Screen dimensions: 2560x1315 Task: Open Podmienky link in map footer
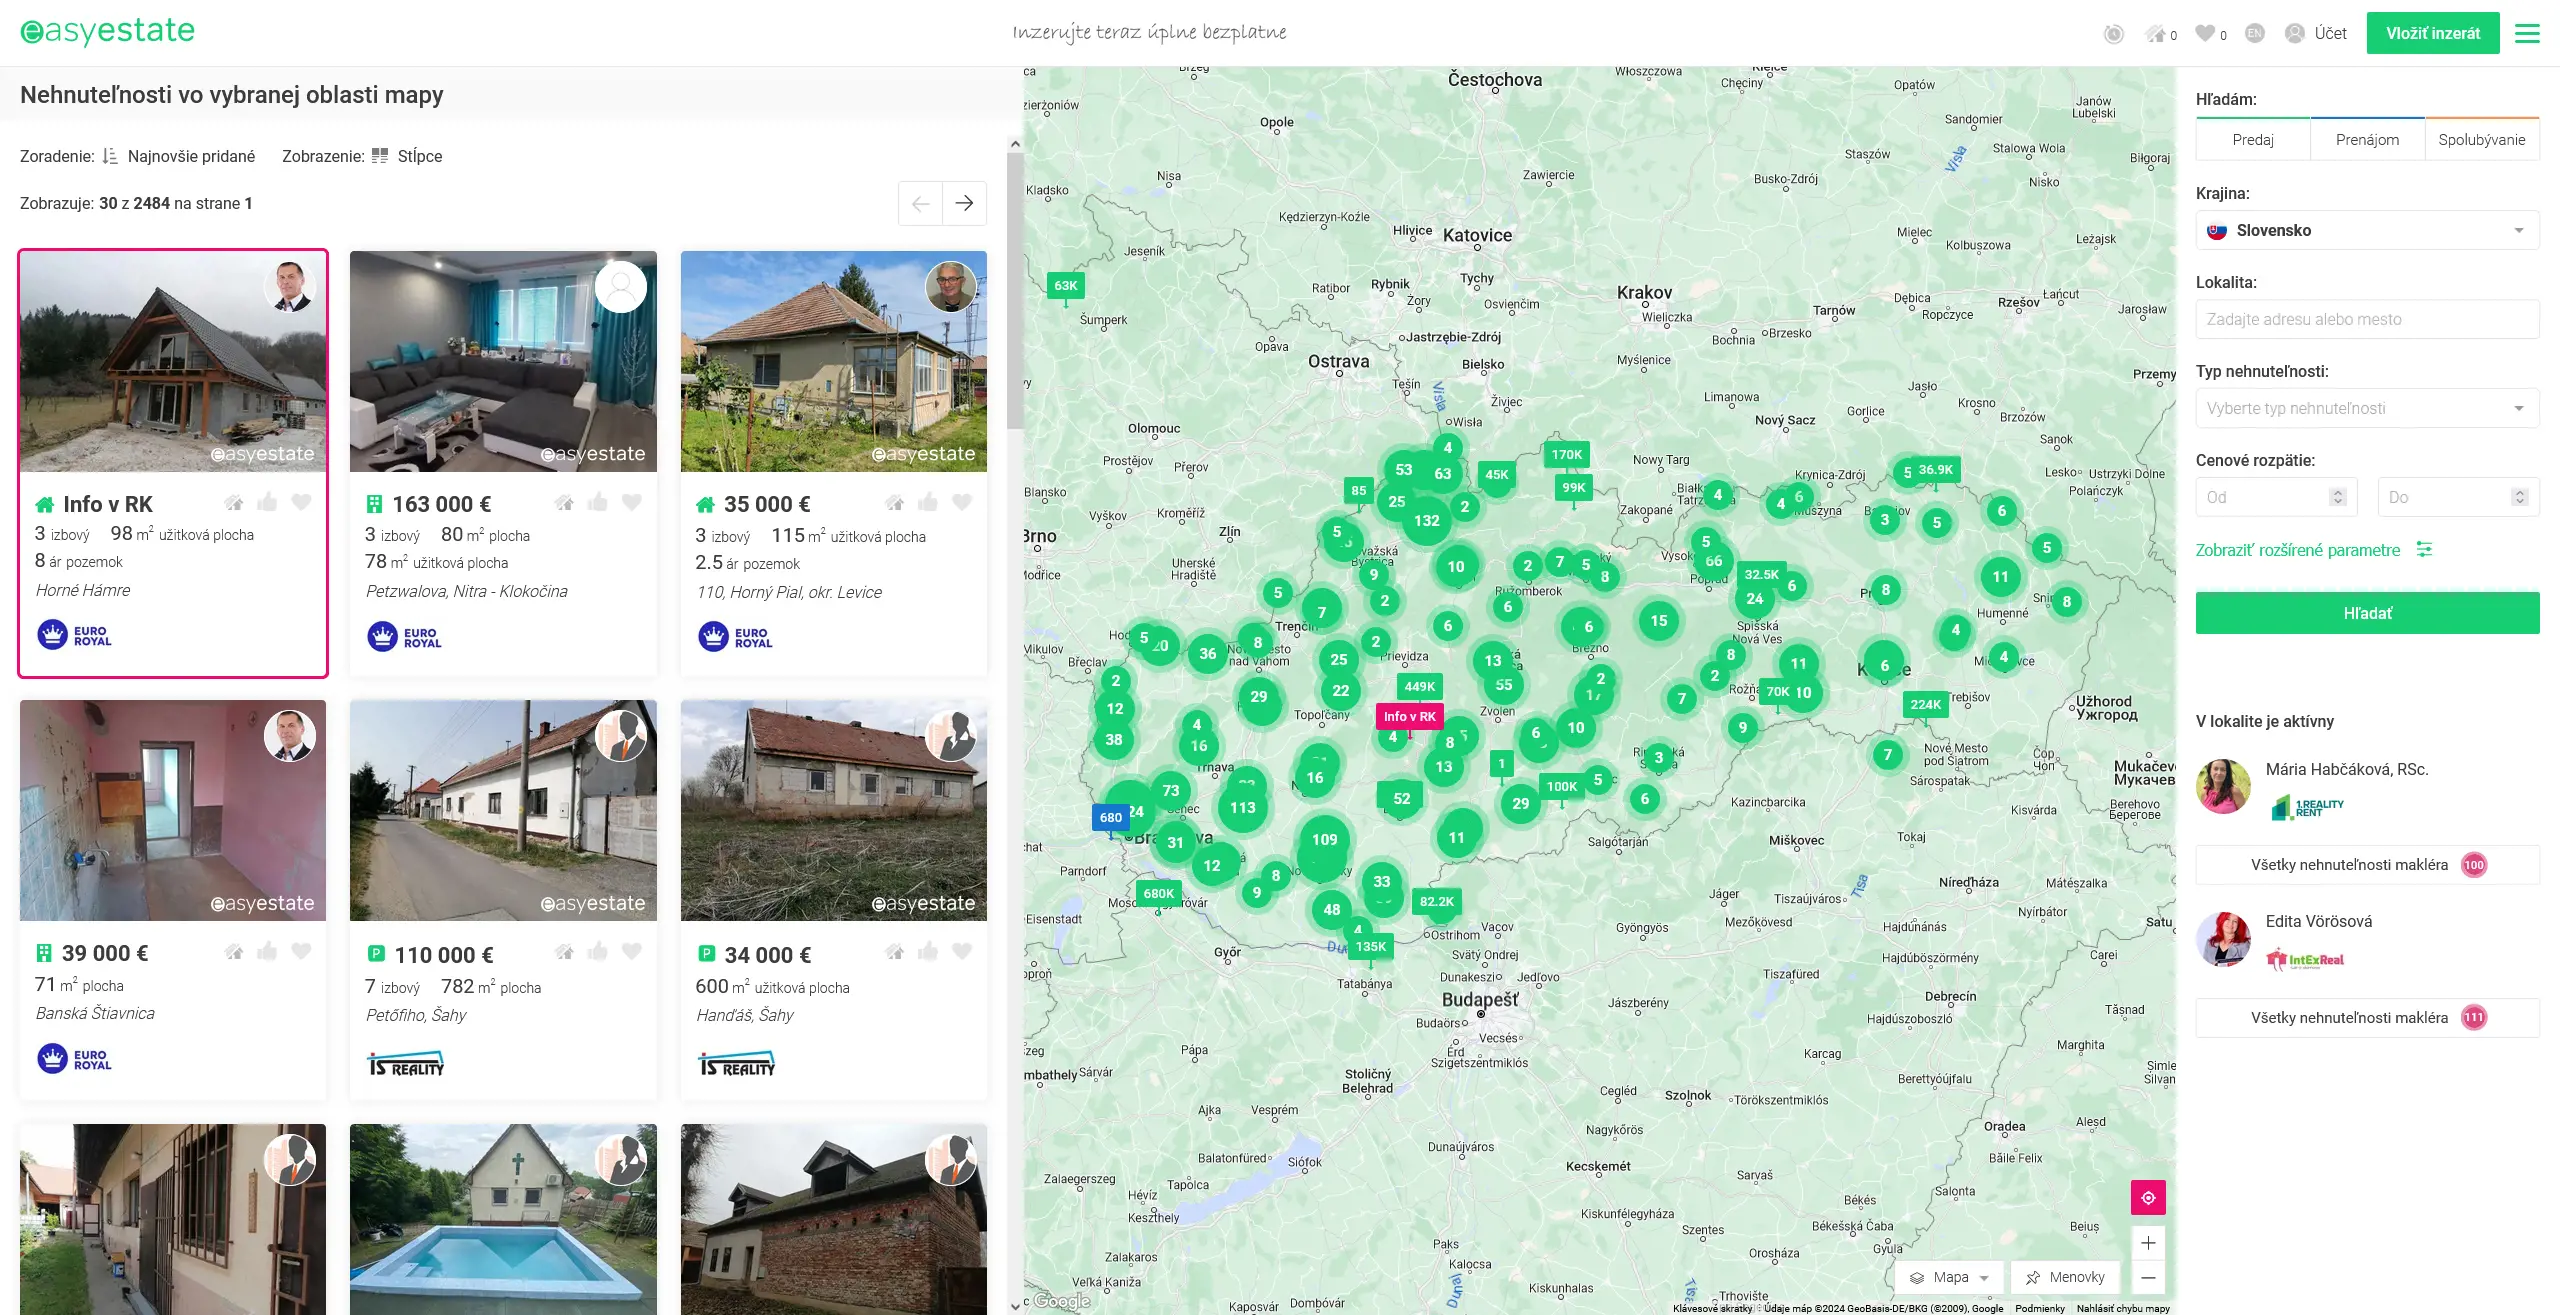click(x=2039, y=1308)
